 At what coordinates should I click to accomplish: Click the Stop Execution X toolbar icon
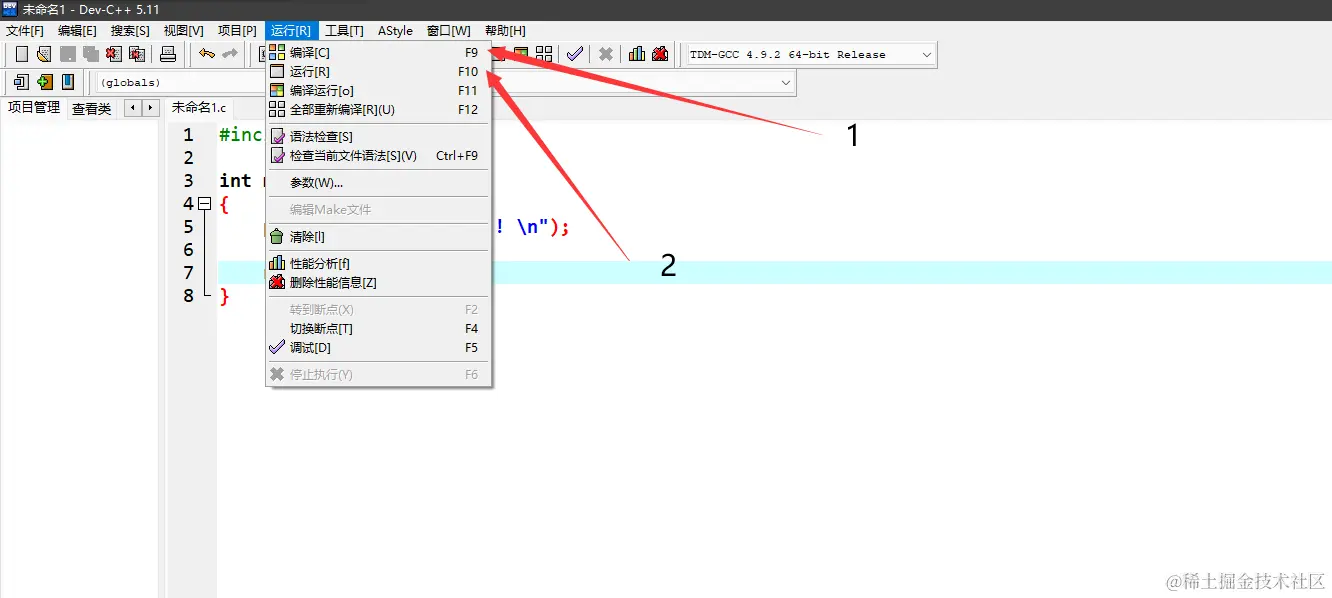[x=605, y=54]
